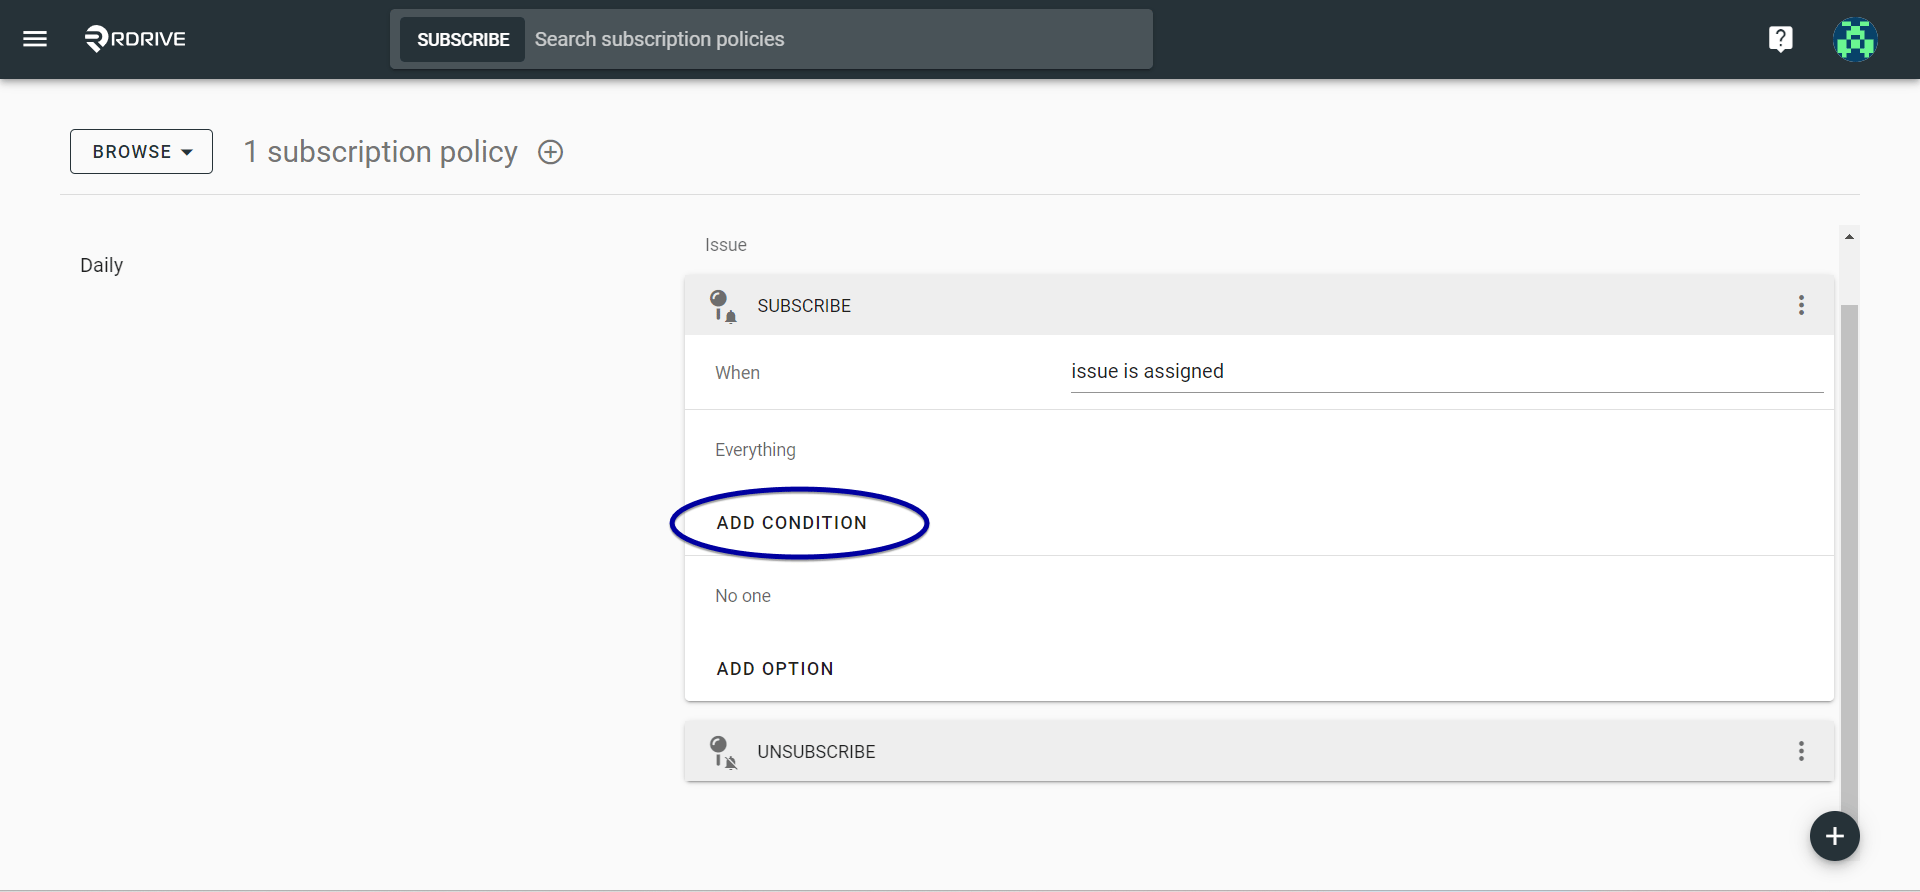
Task: Click the SUBSCRIBE search-scope button
Action: pyautogui.click(x=463, y=39)
